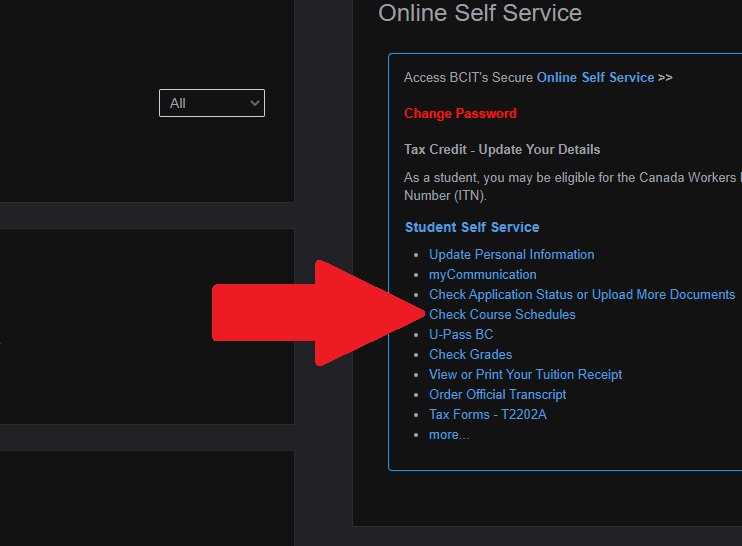Show more self service options via 'more...'
Image resolution: width=742 pixels, height=546 pixels.
tap(449, 434)
